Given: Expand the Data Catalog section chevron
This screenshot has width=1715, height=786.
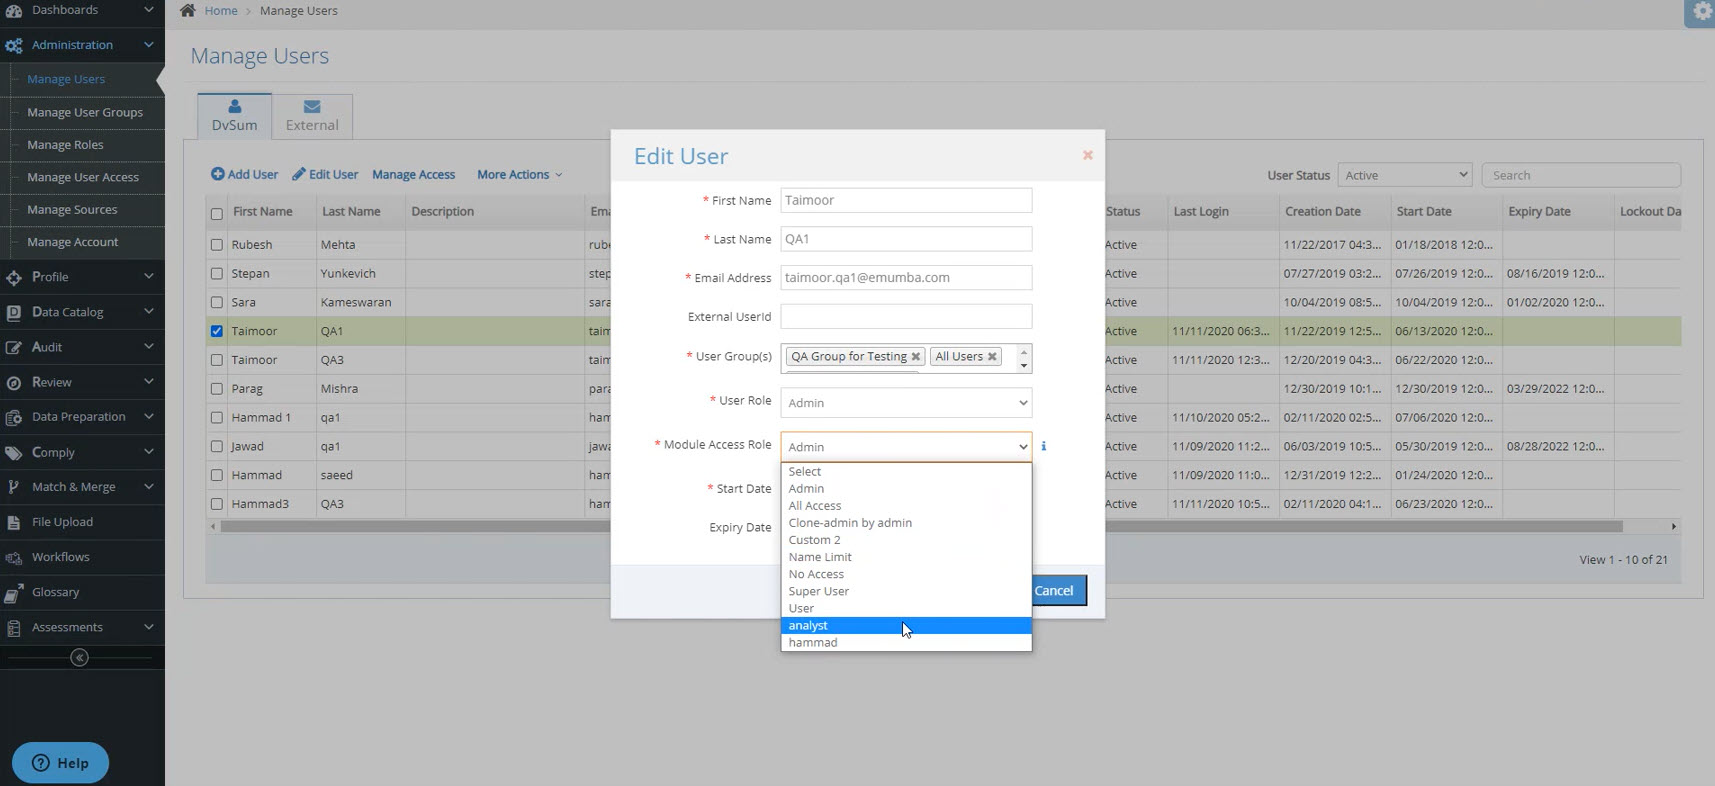Looking at the screenshot, I should click(148, 312).
